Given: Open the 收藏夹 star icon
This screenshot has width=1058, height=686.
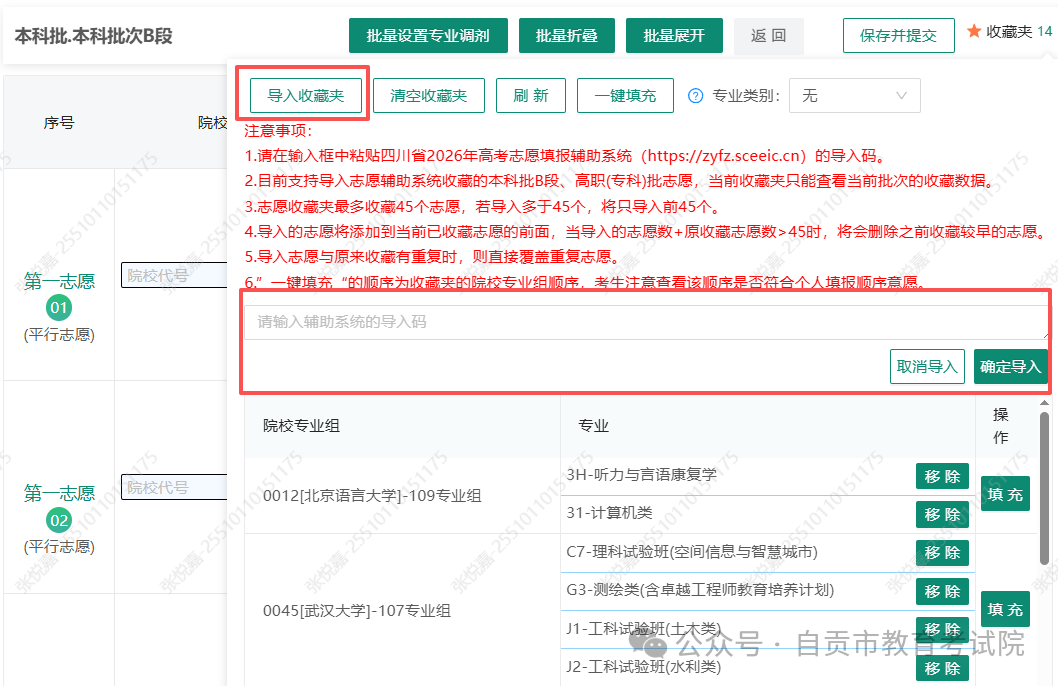Looking at the screenshot, I should (974, 31).
